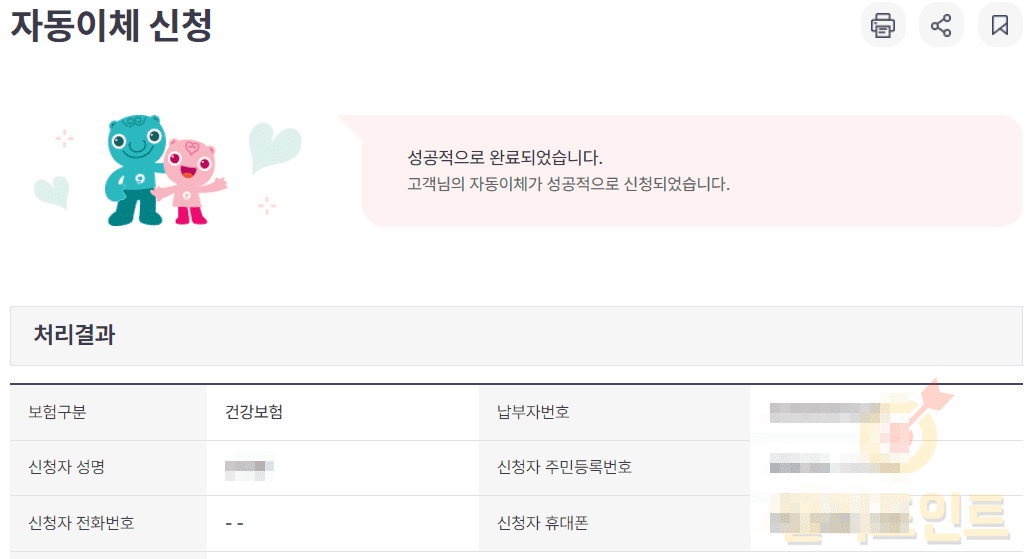Open the share options icon
The image size is (1025, 559).
(941, 25)
